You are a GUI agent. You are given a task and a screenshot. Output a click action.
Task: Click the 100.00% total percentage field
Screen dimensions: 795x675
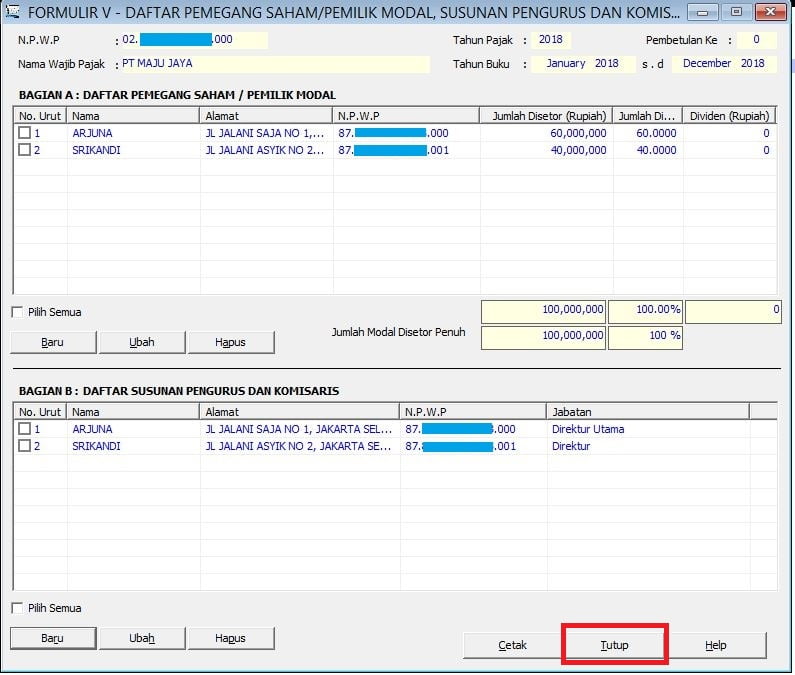pos(645,311)
